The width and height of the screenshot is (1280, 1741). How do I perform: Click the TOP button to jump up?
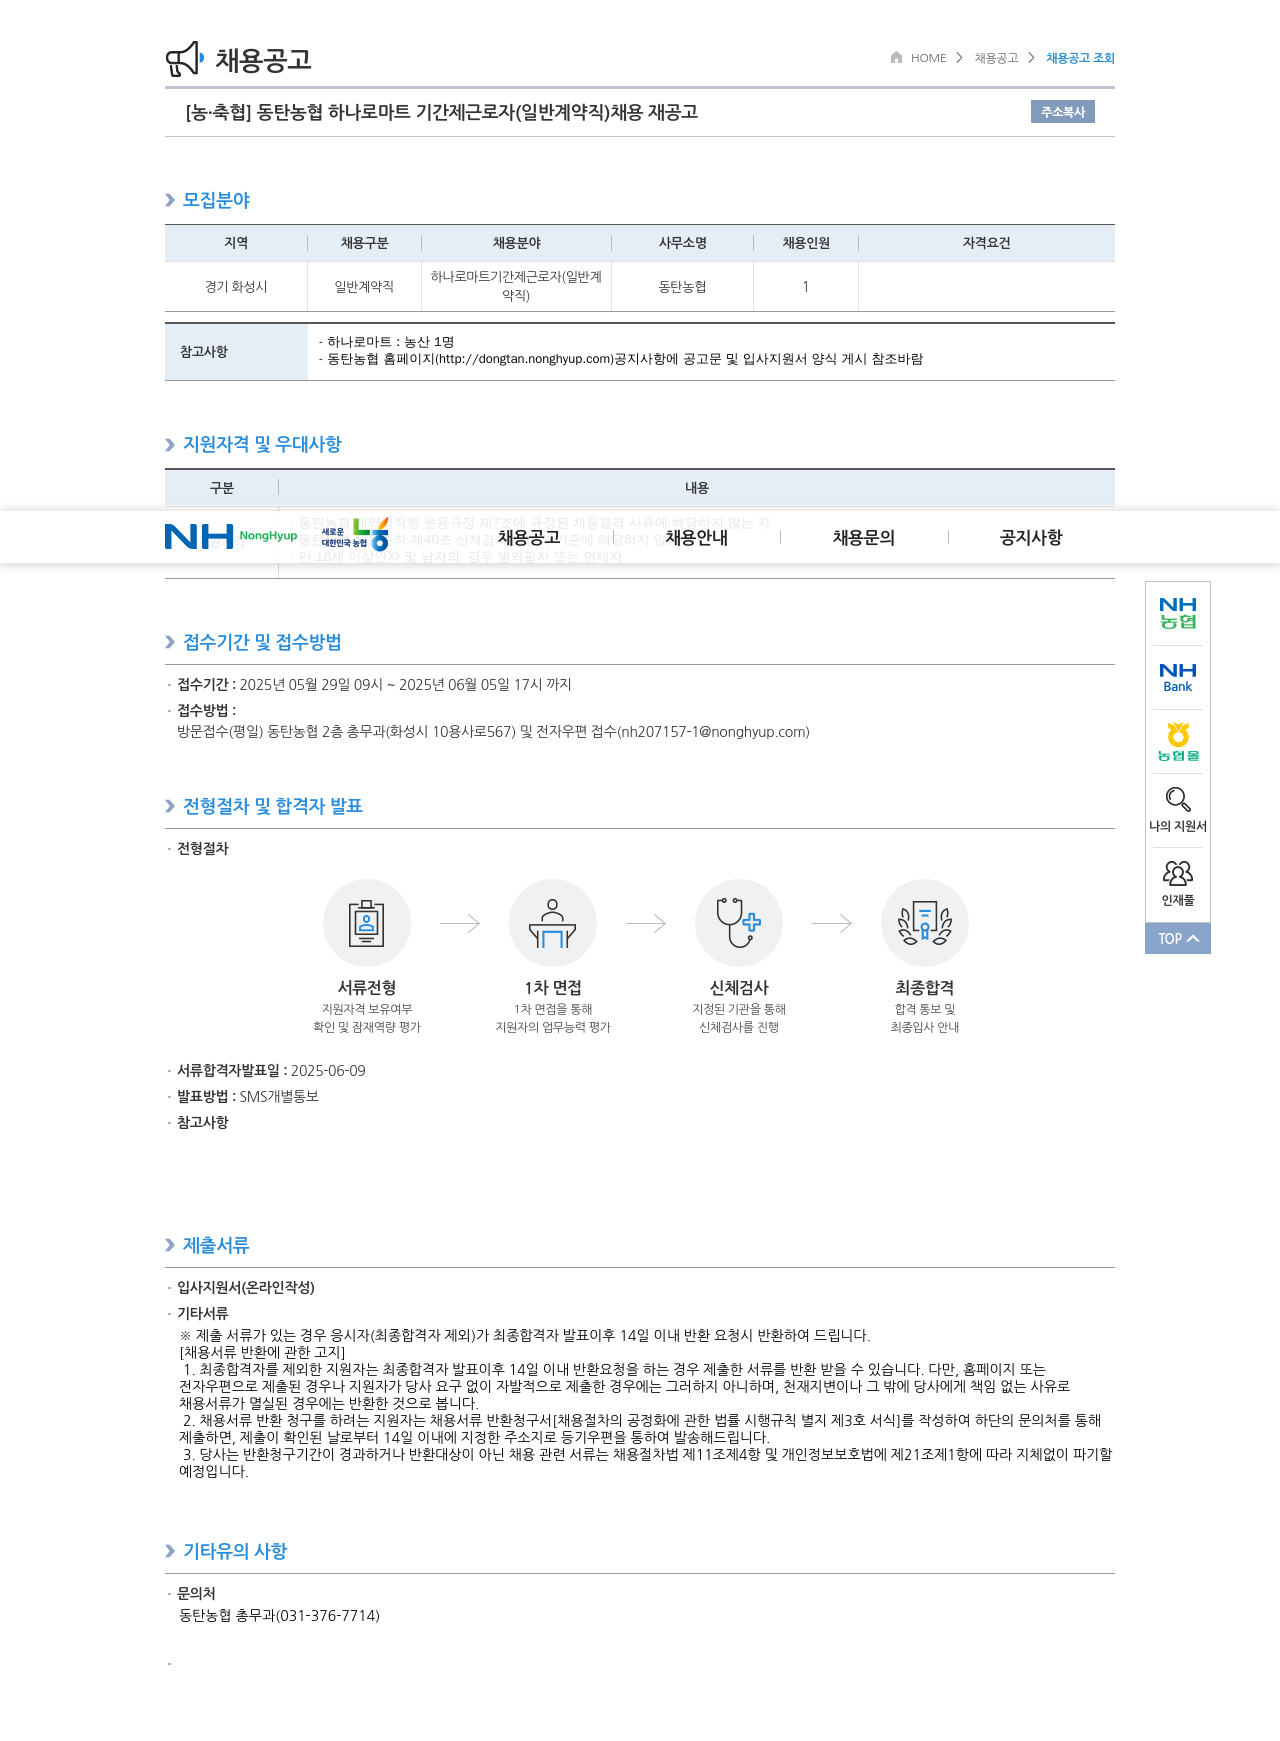pos(1178,938)
